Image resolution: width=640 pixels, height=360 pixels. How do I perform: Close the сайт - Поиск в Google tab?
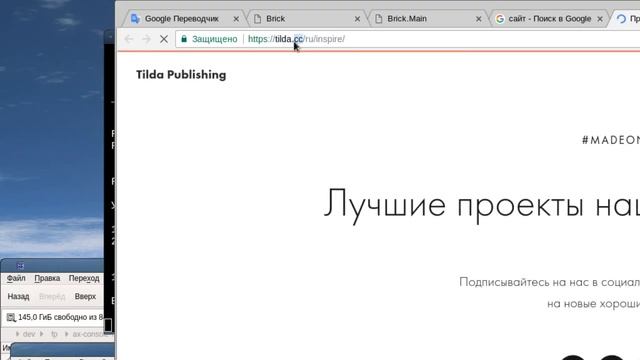(x=600, y=19)
